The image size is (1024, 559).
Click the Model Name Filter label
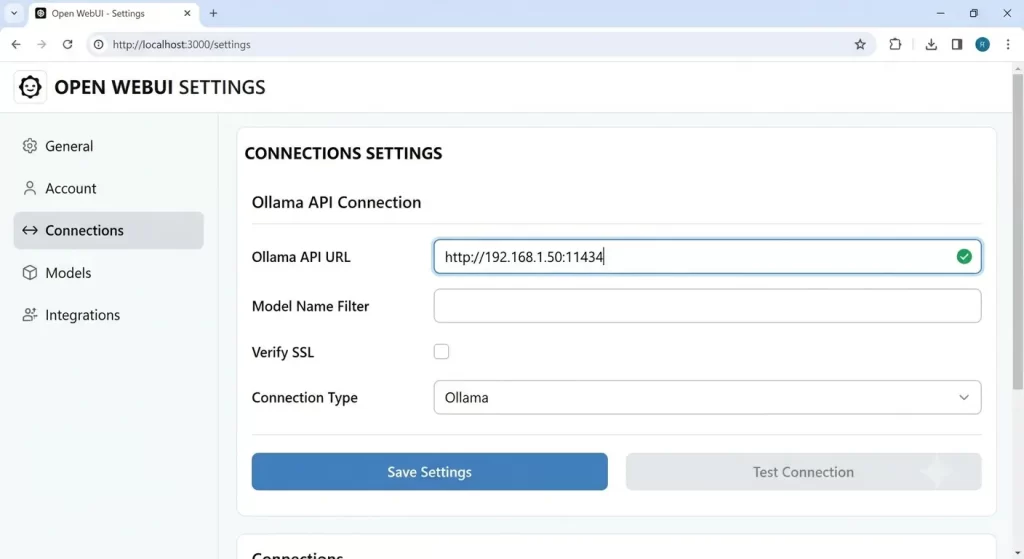click(310, 306)
